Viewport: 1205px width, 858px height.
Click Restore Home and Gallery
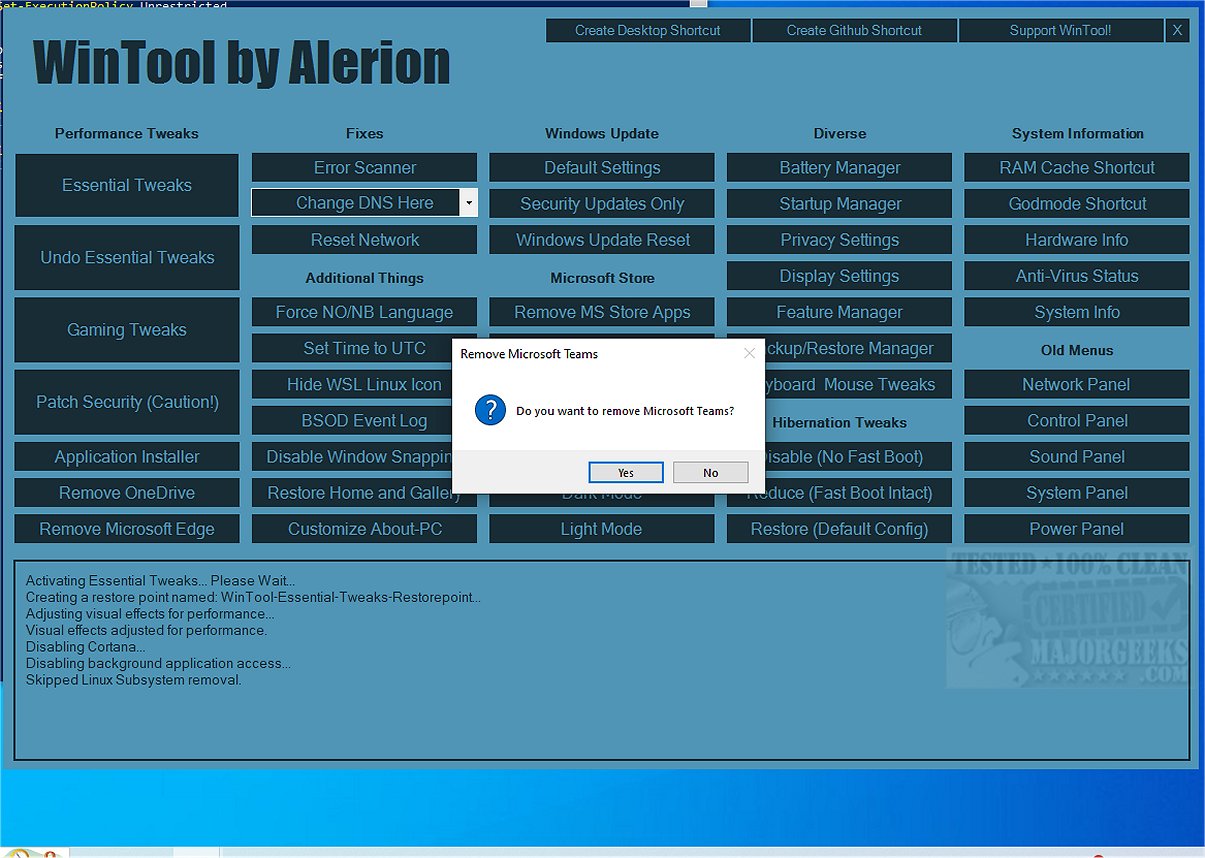pos(353,493)
